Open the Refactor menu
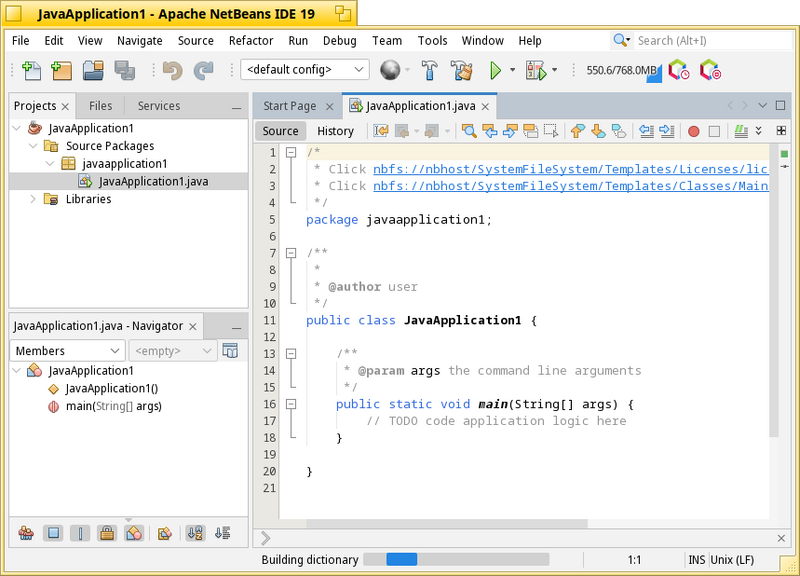This screenshot has width=800, height=576. point(251,41)
